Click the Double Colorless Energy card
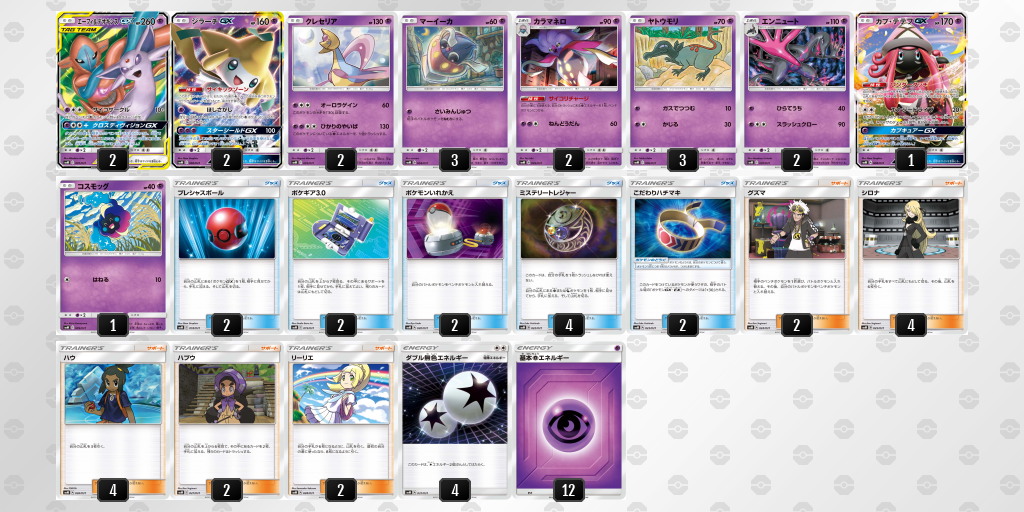The width and height of the screenshot is (1024, 512). [455, 421]
